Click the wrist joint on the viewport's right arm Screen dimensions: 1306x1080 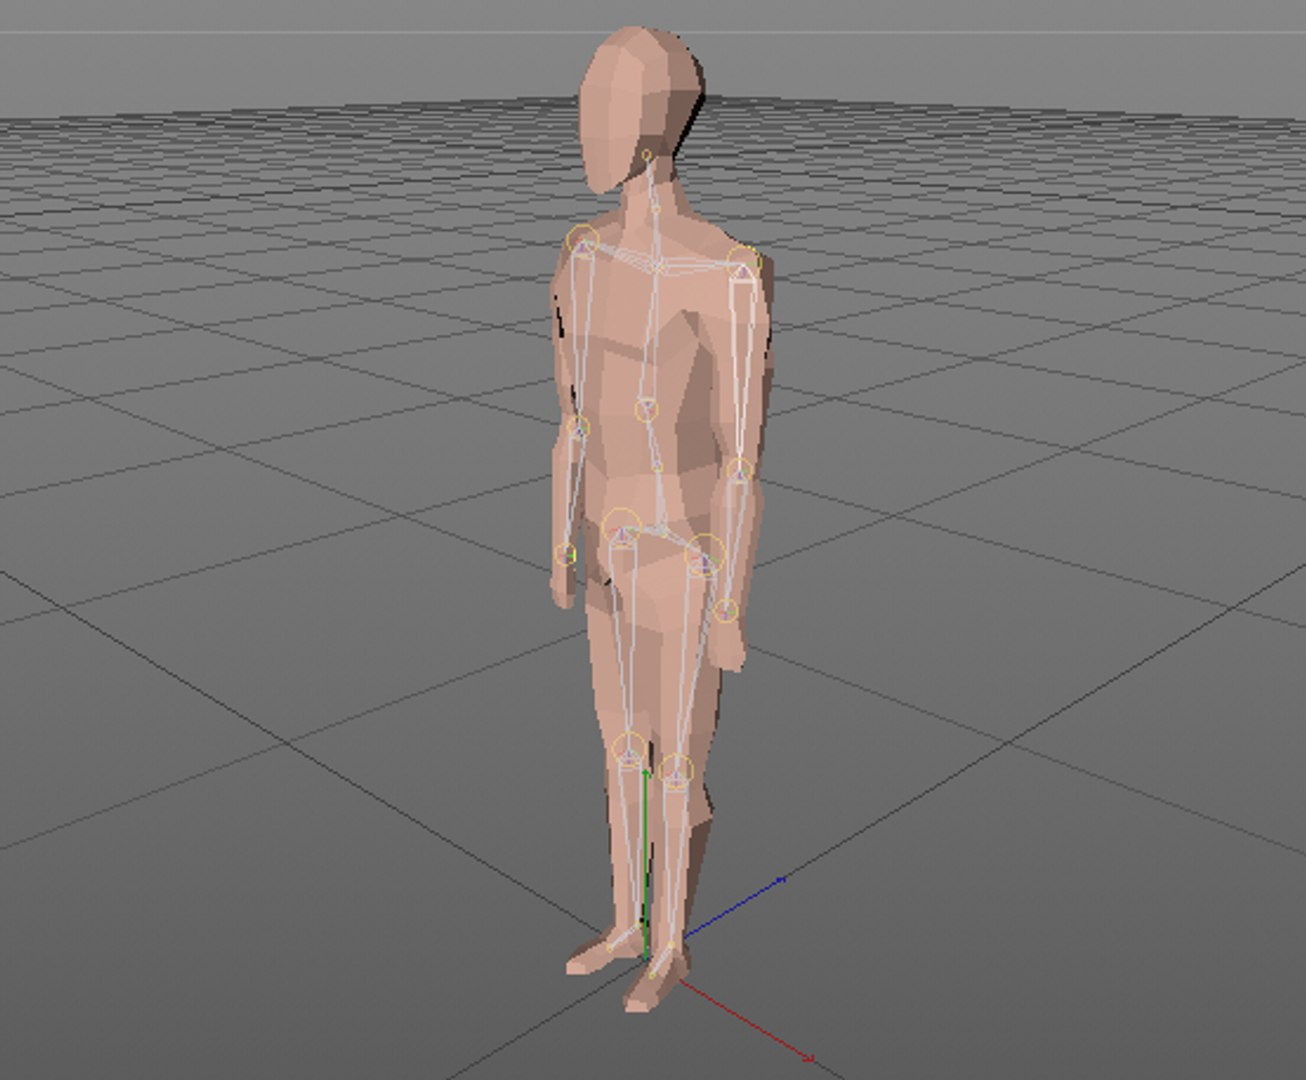726,610
